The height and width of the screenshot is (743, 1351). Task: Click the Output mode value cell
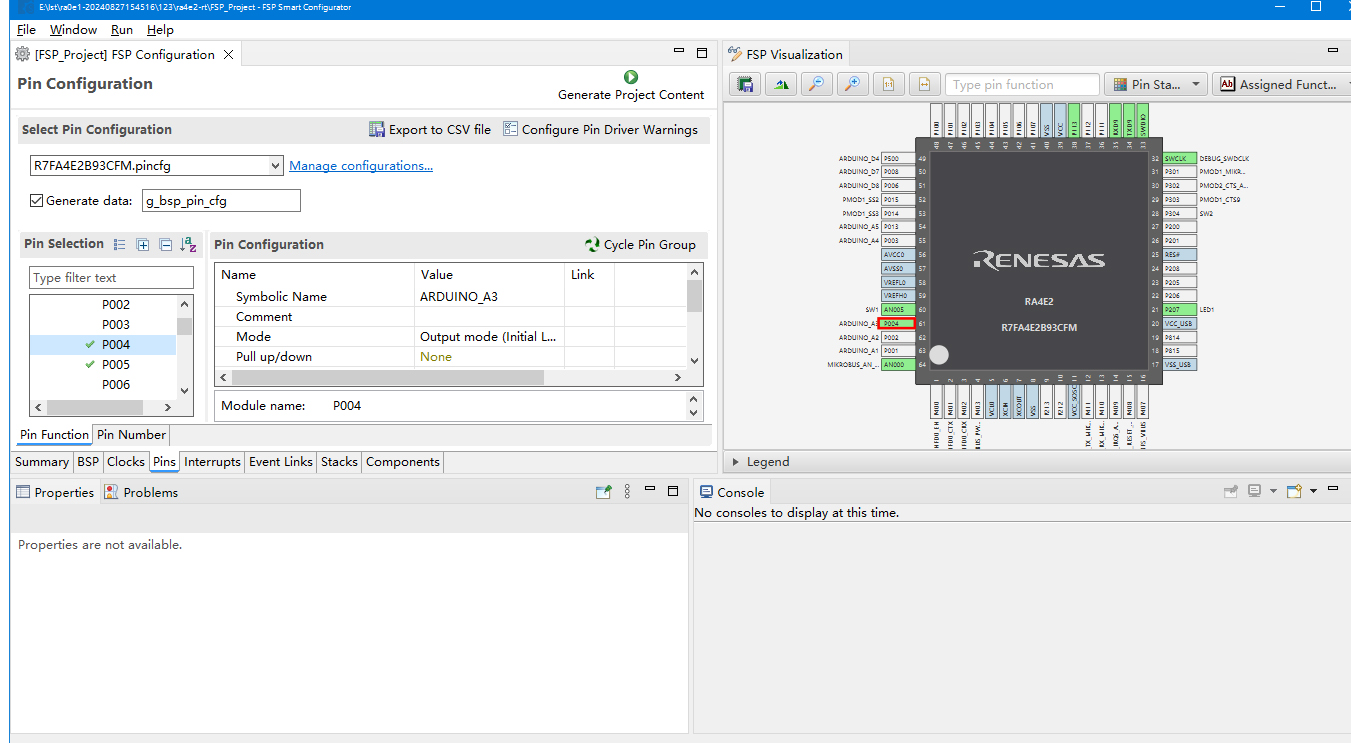coord(488,336)
